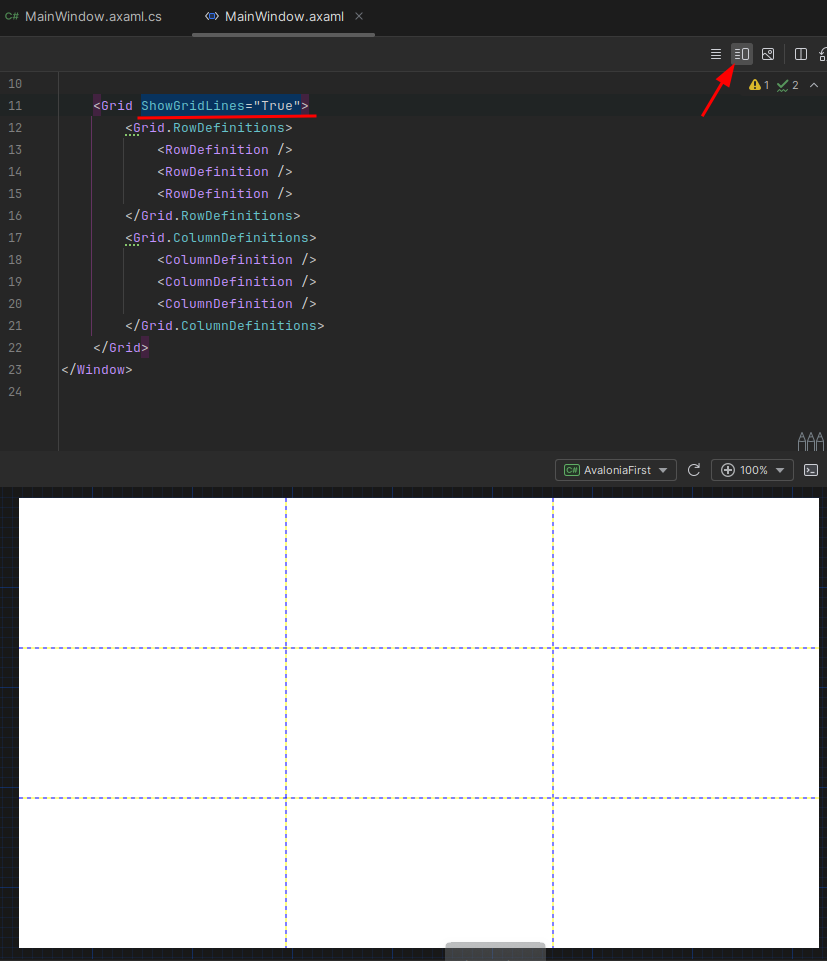Click the green typo check indicator
The image size is (827, 961).
(787, 85)
